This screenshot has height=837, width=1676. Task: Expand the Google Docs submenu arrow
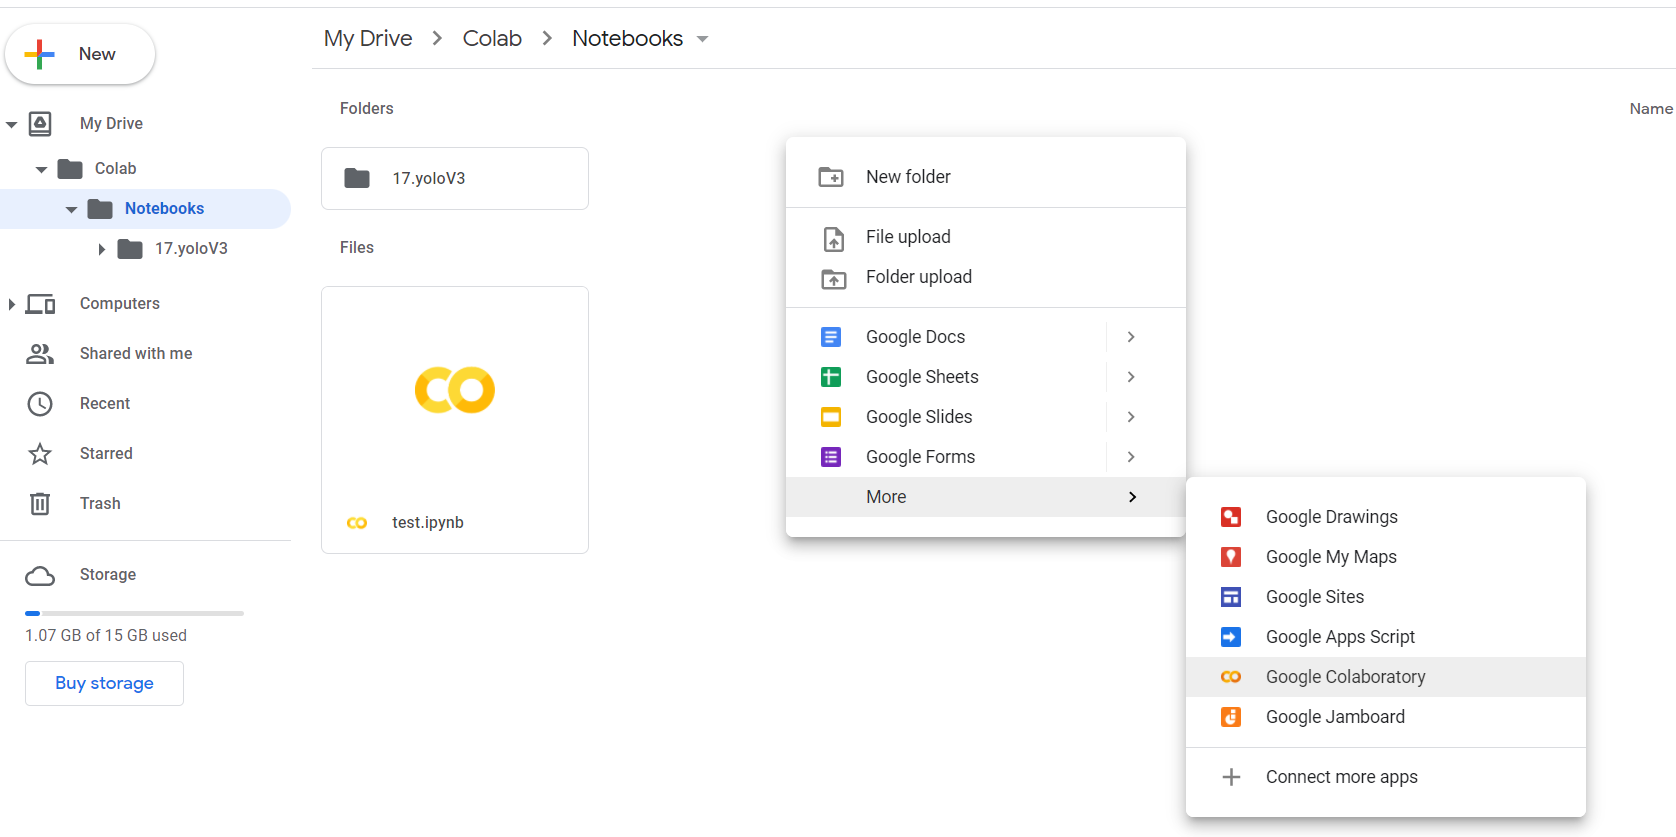point(1131,337)
